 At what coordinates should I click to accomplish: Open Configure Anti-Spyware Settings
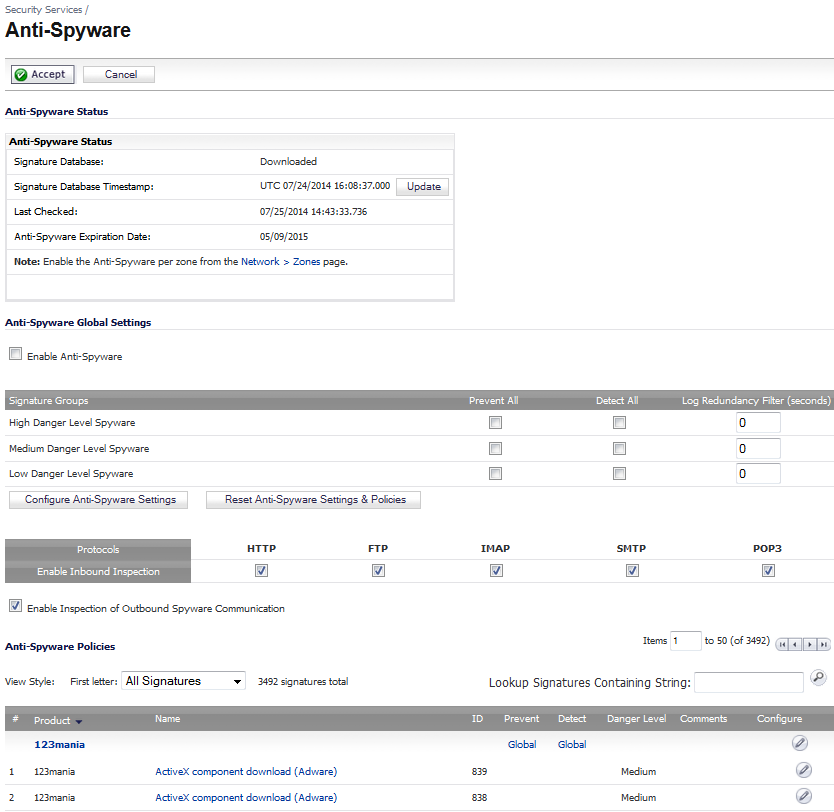[98, 500]
